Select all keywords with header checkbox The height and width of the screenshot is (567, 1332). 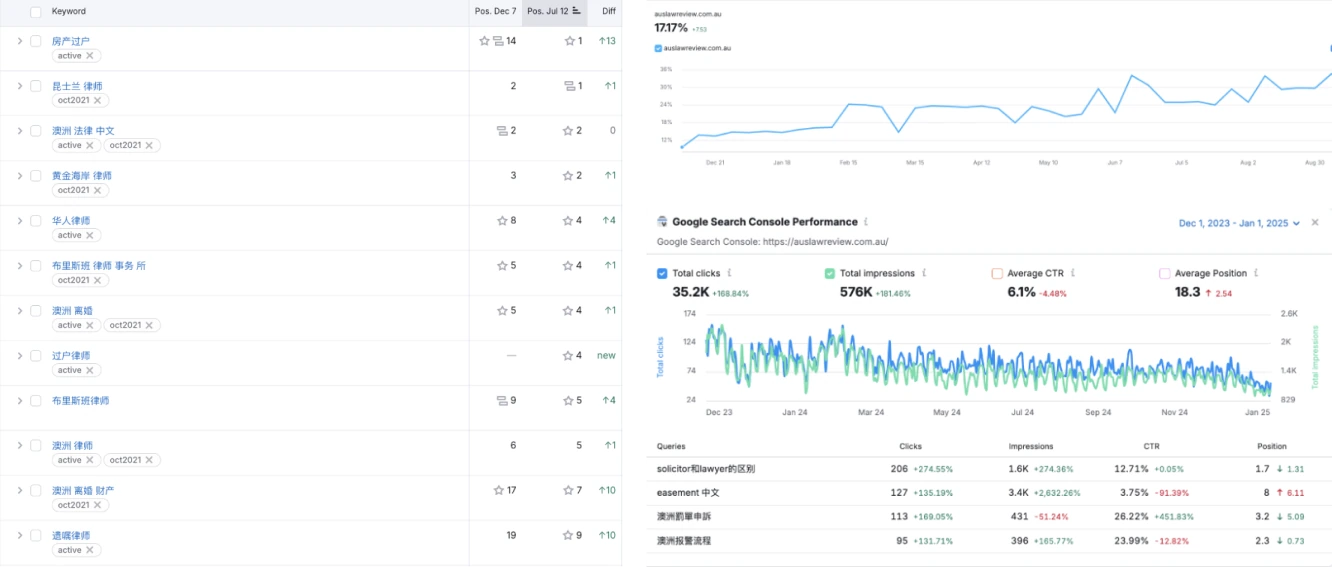pos(36,12)
